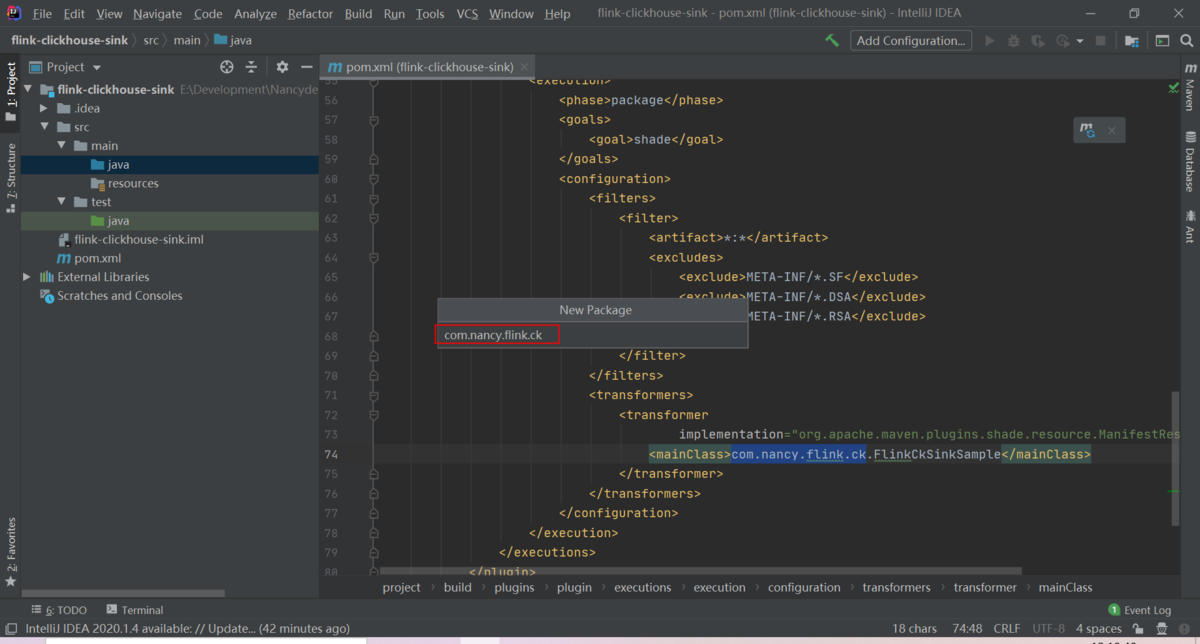The width and height of the screenshot is (1200, 644).
Task: Open the 2: Favorites side tab
Action: pyautogui.click(x=10, y=552)
